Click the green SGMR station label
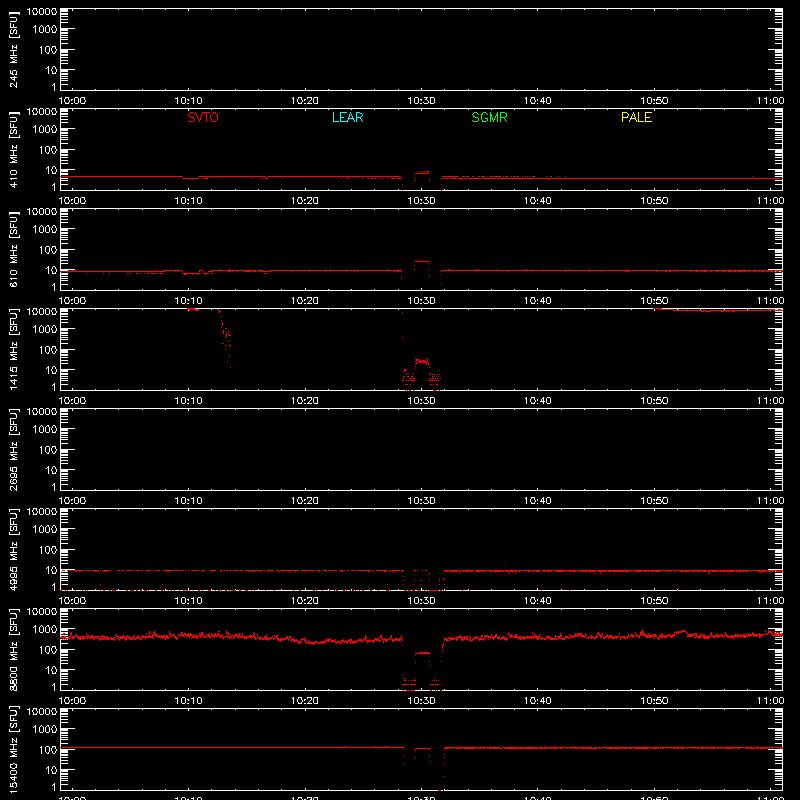The height and width of the screenshot is (800, 800). tap(489, 117)
